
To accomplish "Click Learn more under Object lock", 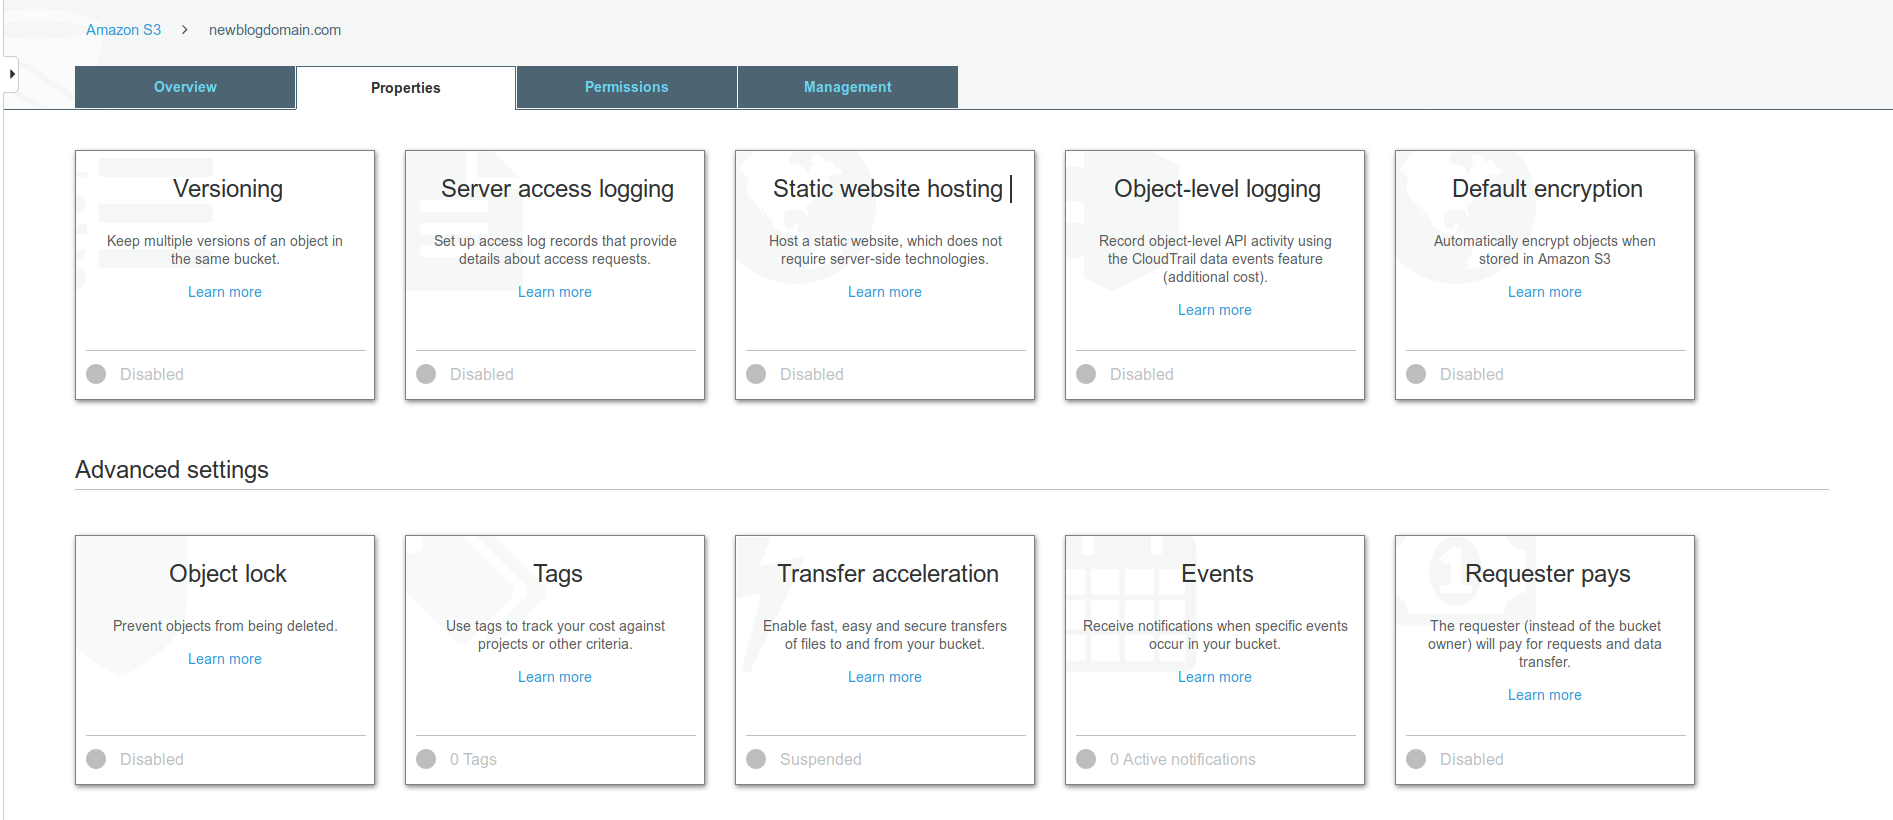I will [225, 659].
